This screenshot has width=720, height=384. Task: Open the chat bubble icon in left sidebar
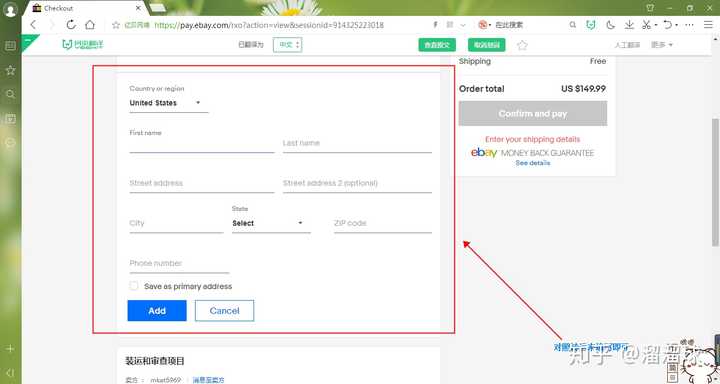coord(10,142)
